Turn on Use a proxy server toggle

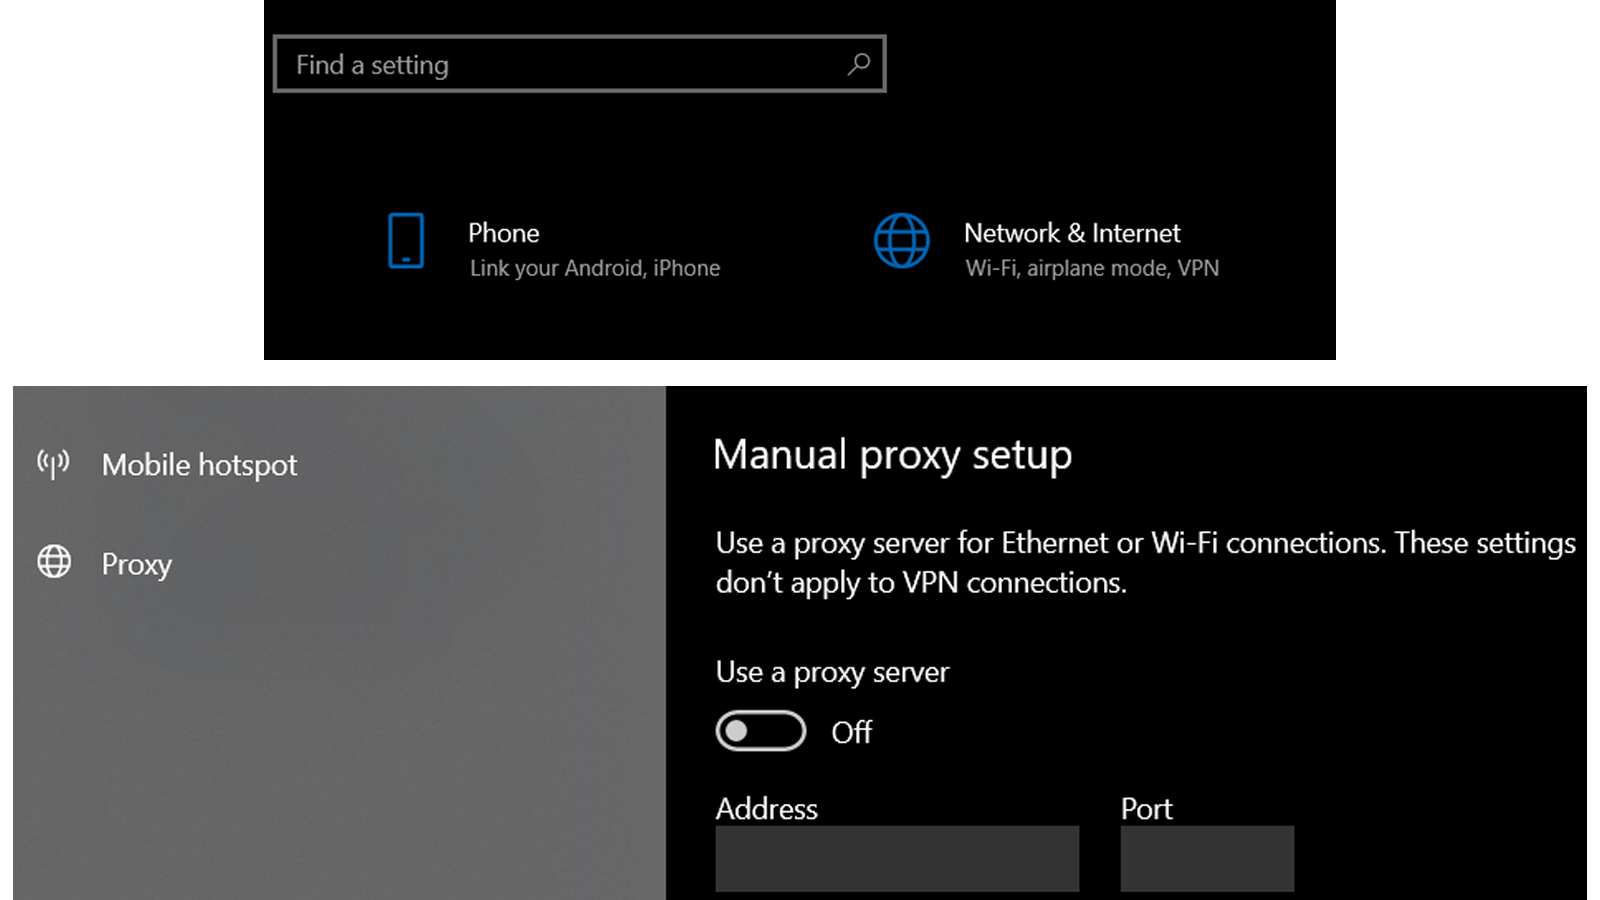[x=761, y=731]
